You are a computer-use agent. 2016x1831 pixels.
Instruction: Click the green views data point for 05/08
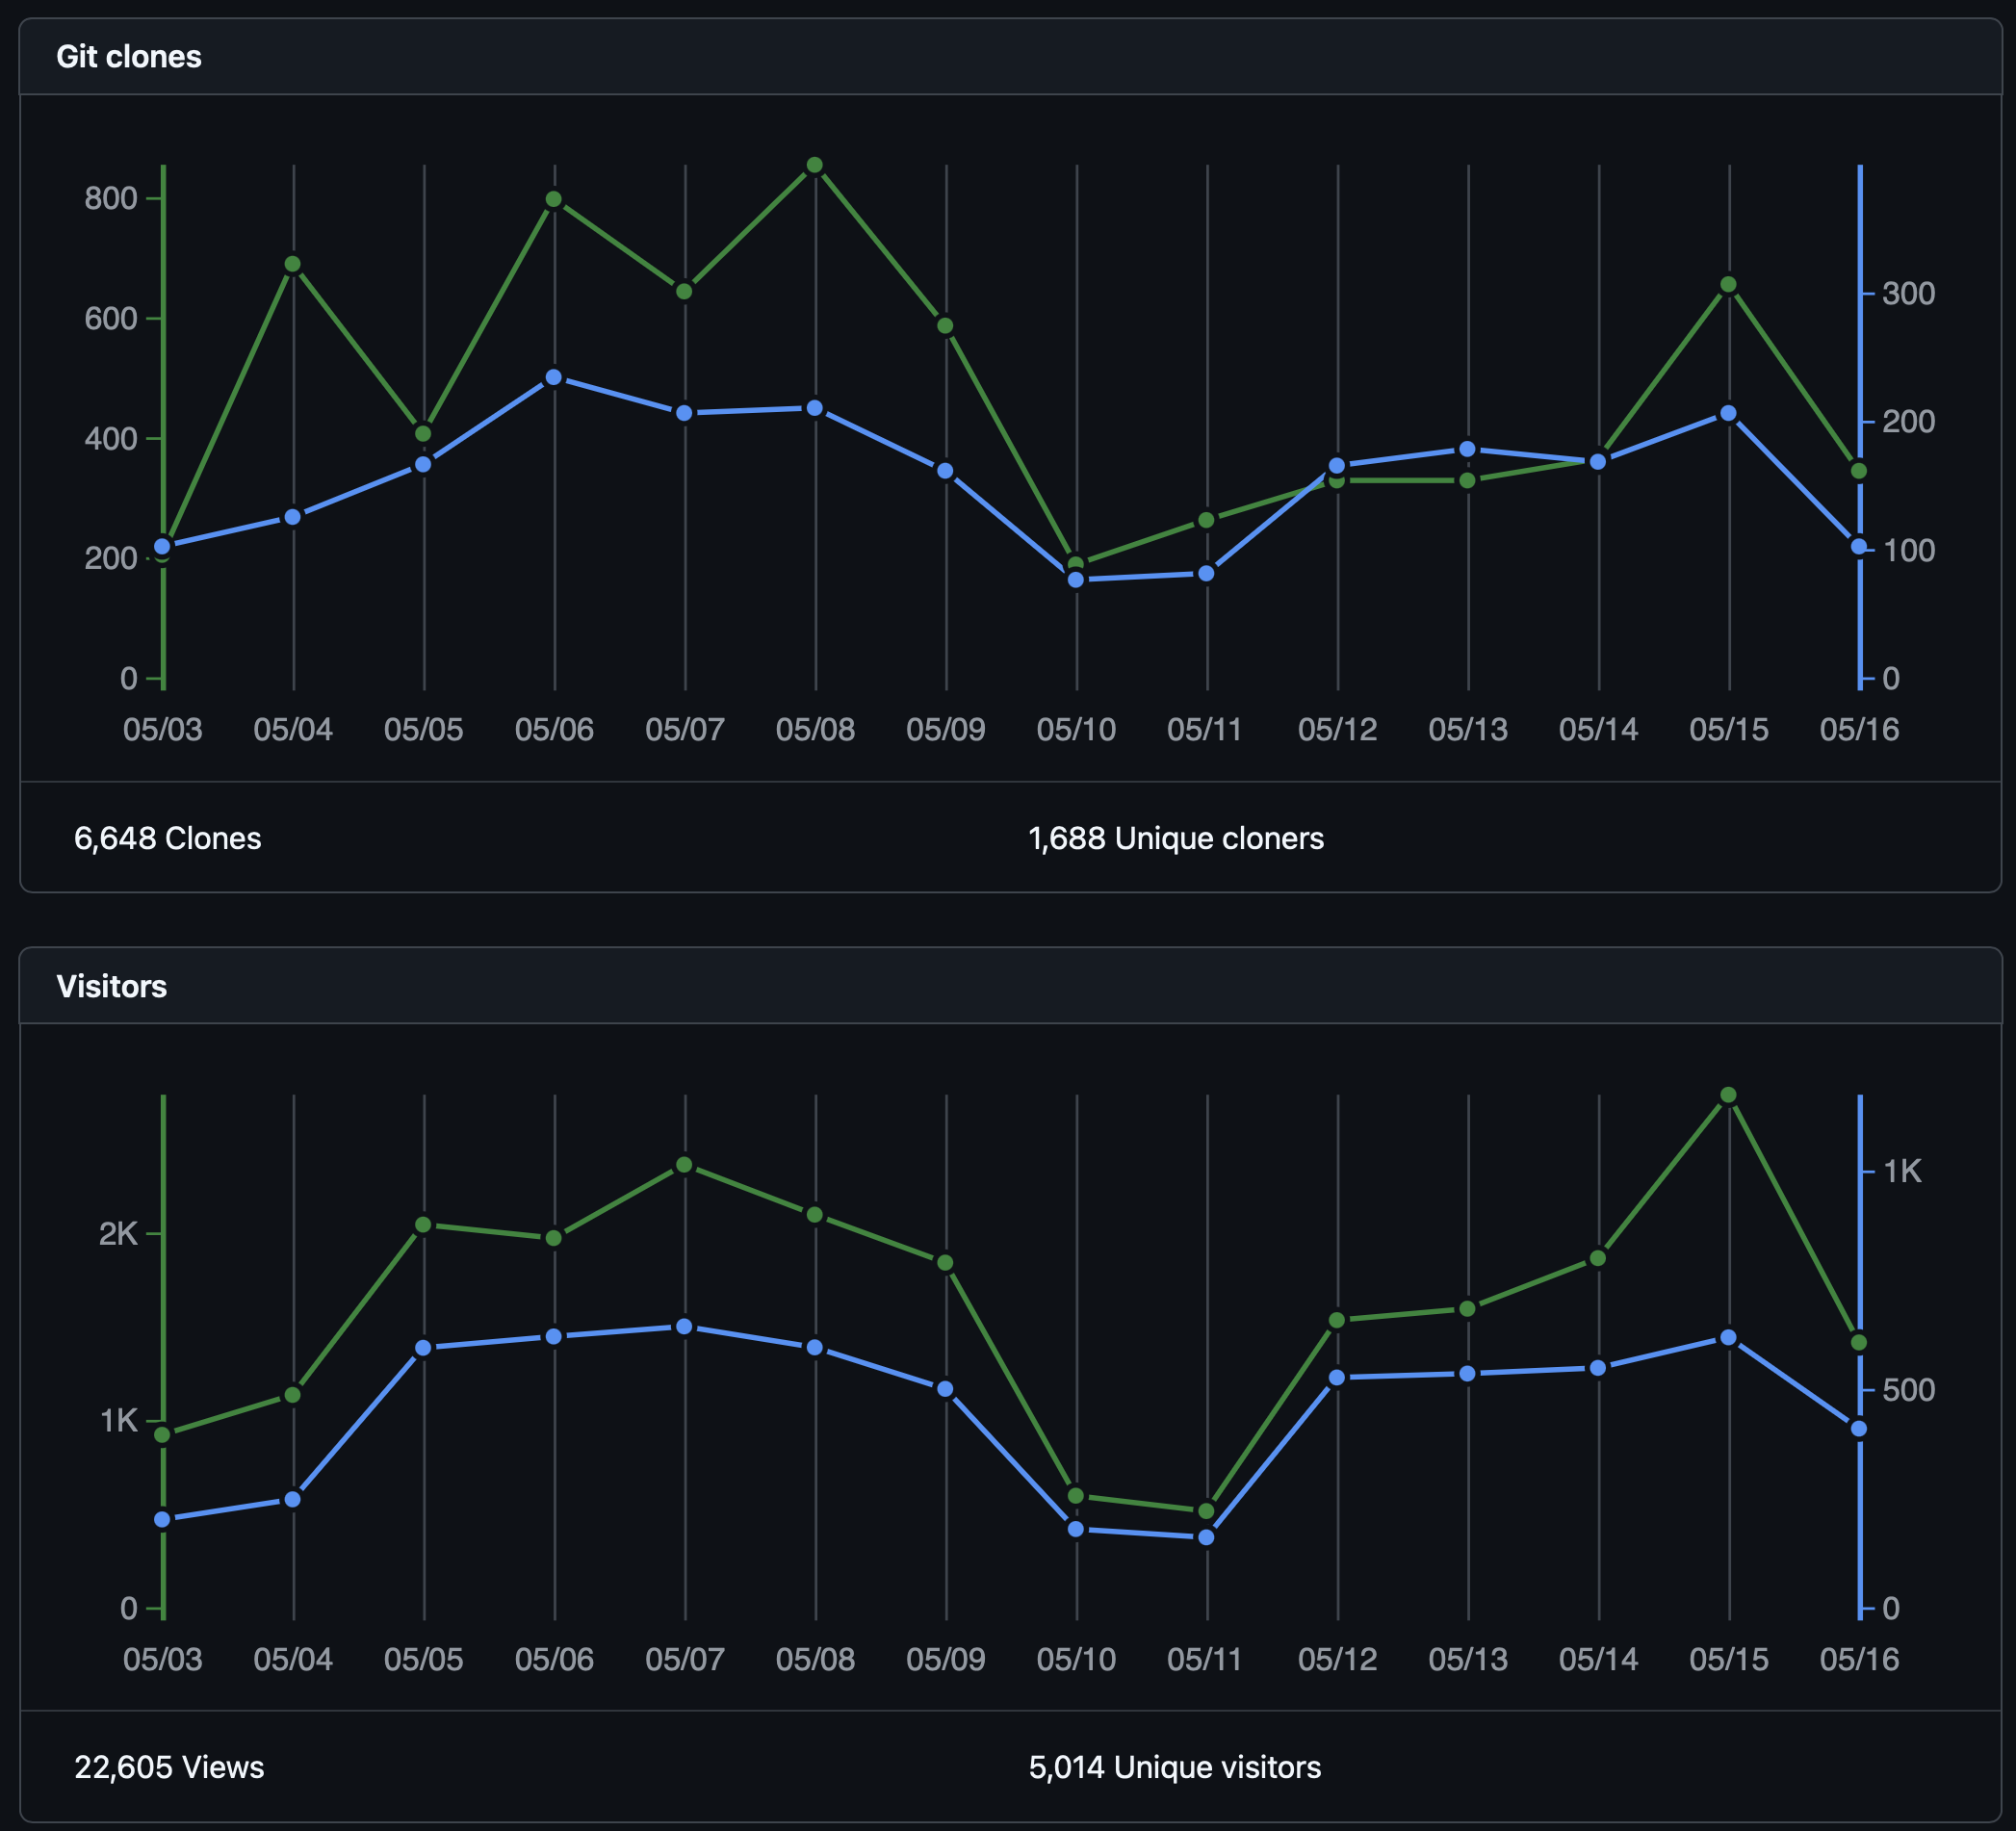coord(815,1214)
